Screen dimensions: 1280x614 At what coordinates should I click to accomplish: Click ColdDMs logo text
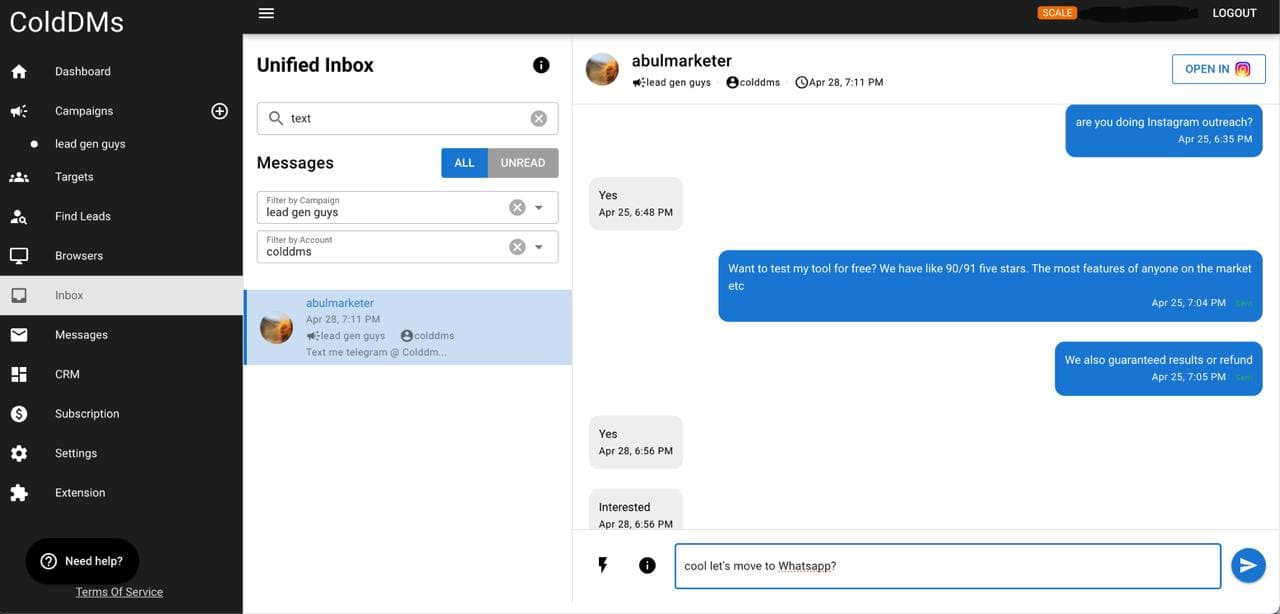66,22
